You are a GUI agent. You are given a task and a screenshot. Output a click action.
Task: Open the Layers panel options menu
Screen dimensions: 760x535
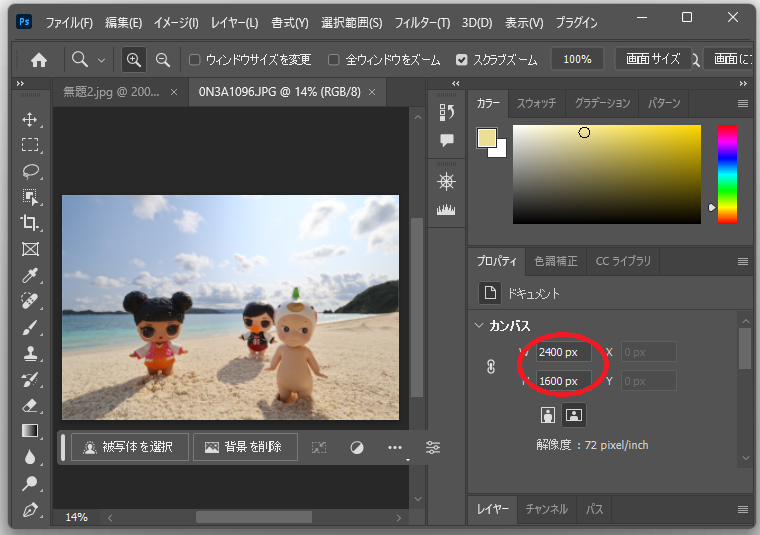click(743, 509)
